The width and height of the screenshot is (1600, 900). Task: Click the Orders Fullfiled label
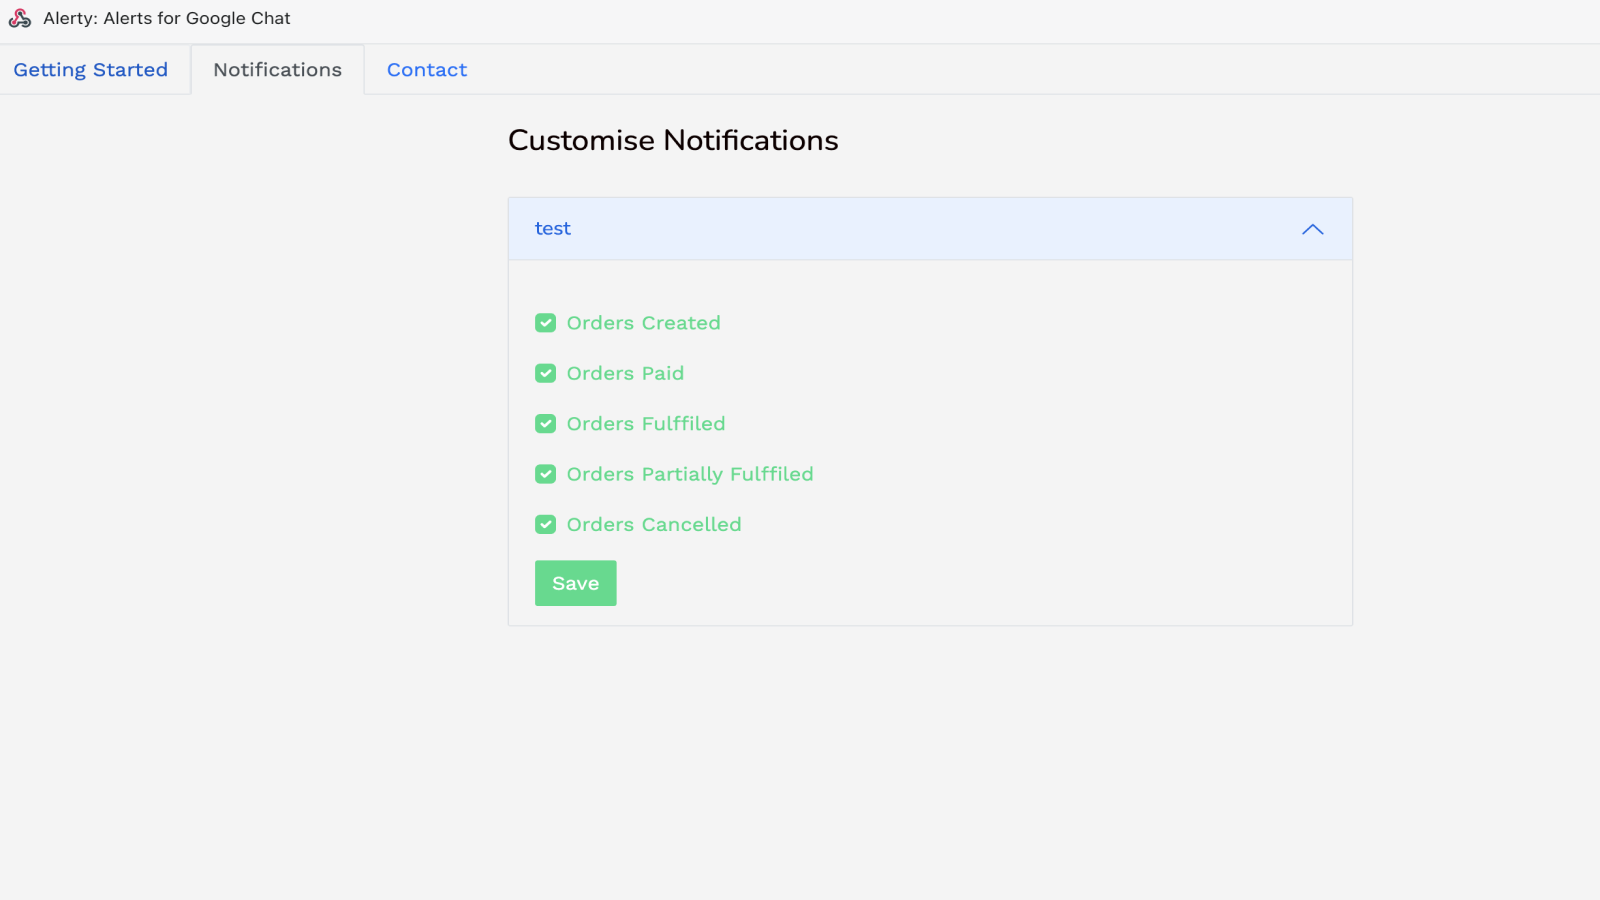point(645,423)
